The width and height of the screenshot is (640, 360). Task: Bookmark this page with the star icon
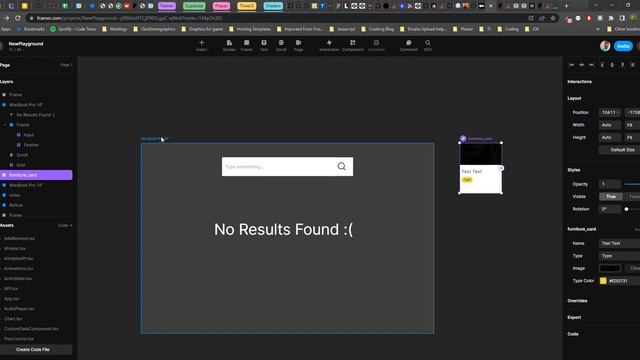tap(553, 18)
